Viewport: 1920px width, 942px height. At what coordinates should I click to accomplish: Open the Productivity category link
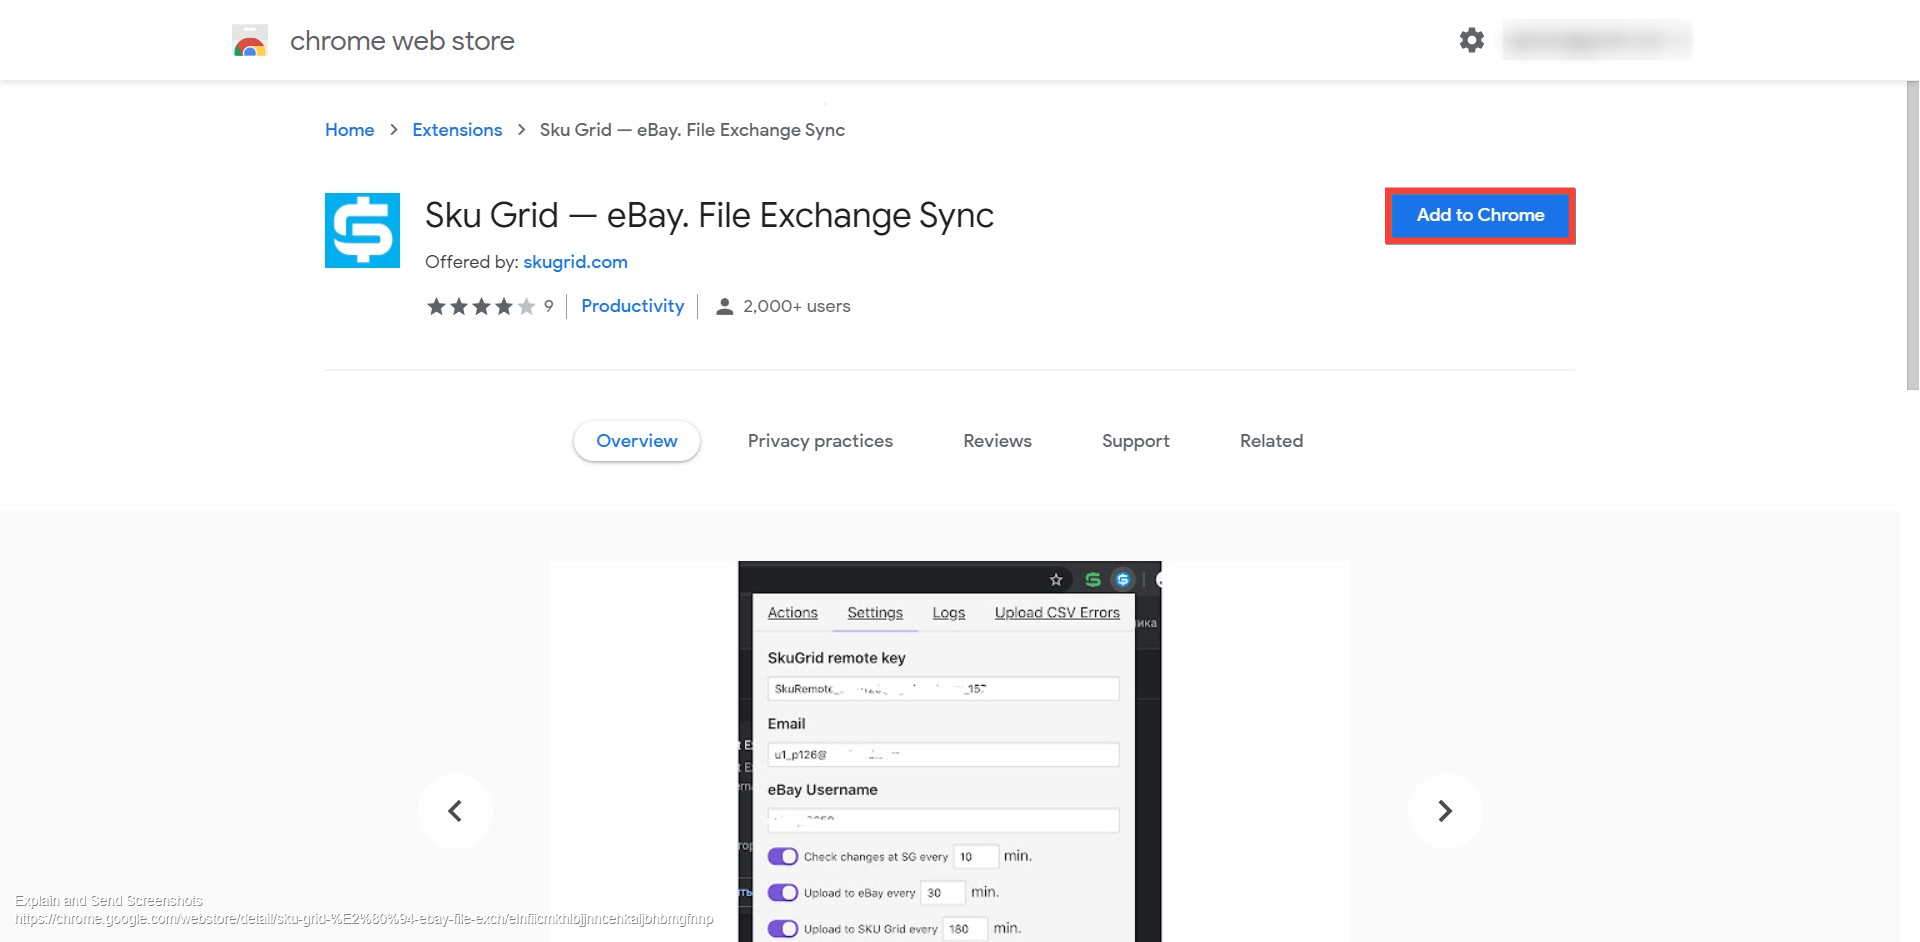coord(633,306)
